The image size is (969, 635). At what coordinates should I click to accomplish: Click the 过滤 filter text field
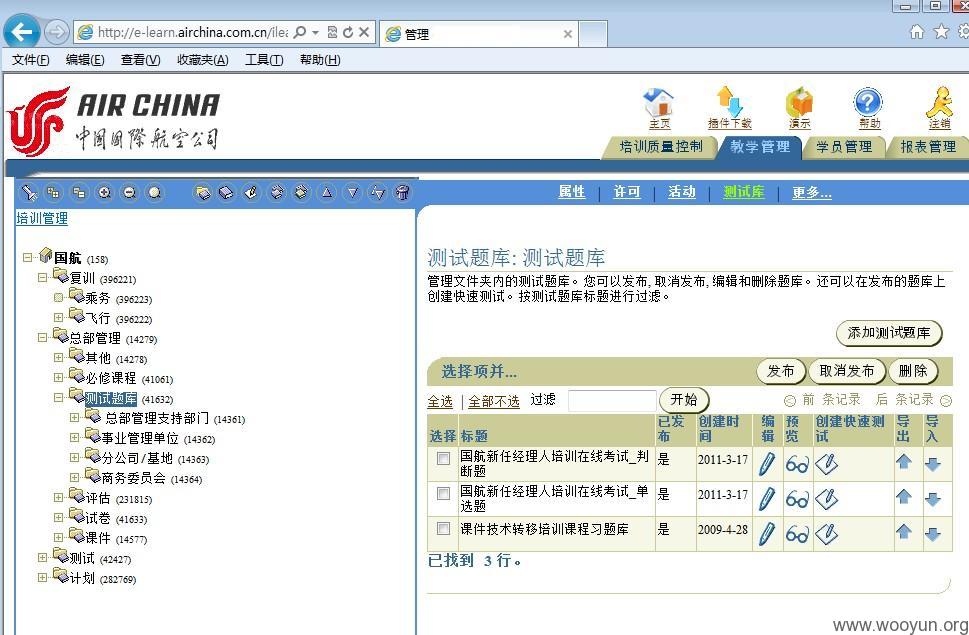pos(612,401)
